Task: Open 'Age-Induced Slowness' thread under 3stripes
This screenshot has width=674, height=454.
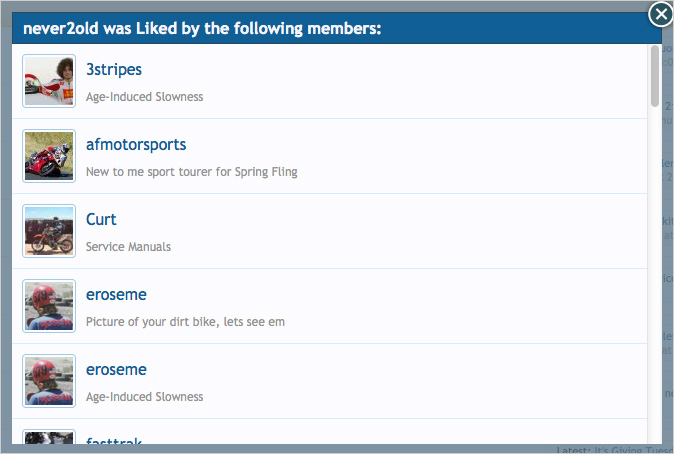Action: pyautogui.click(x=144, y=97)
